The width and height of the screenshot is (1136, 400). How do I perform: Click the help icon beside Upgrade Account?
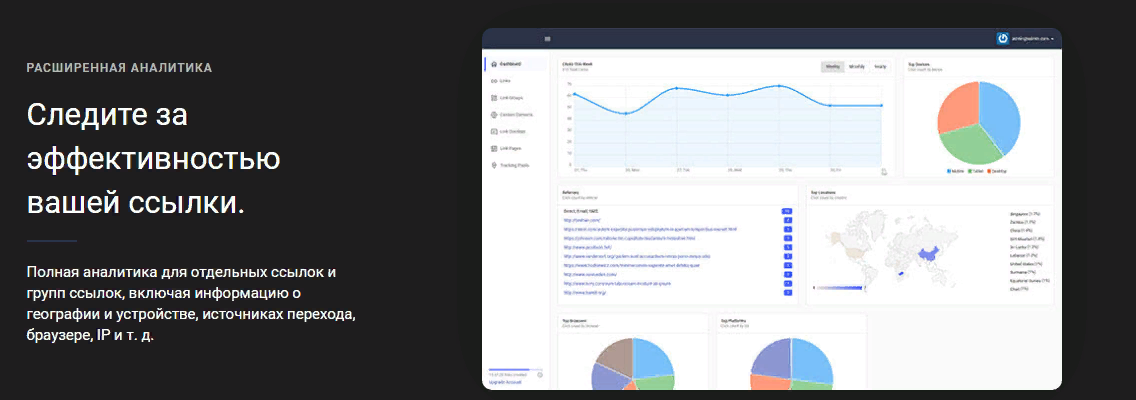click(x=540, y=375)
